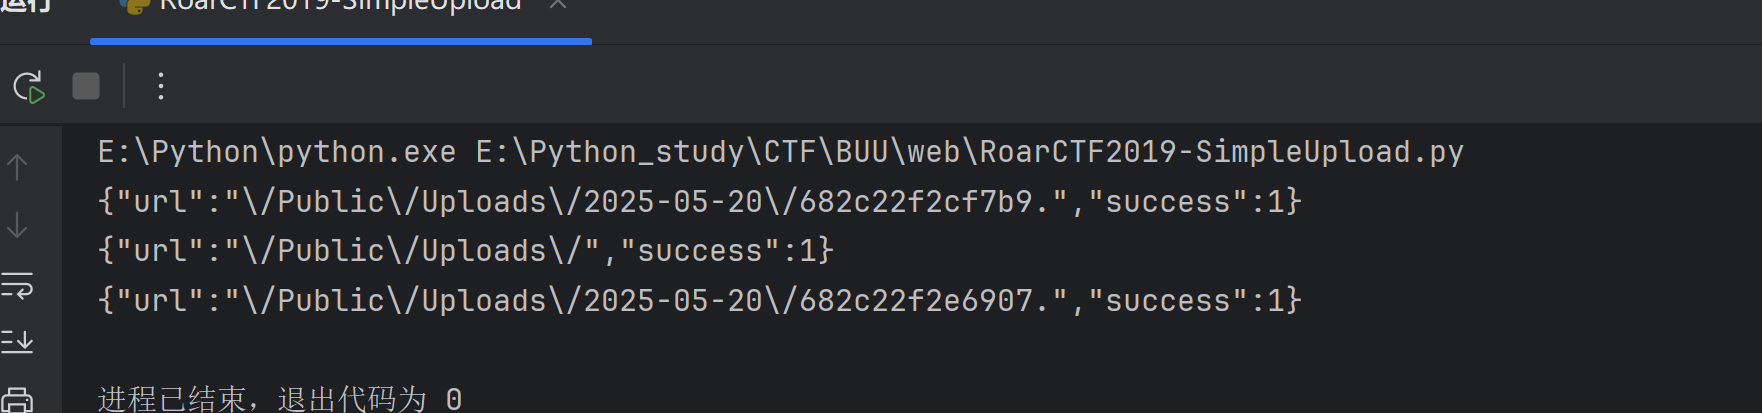
Task: Click the Python icon on the run tab
Action: (134, 5)
